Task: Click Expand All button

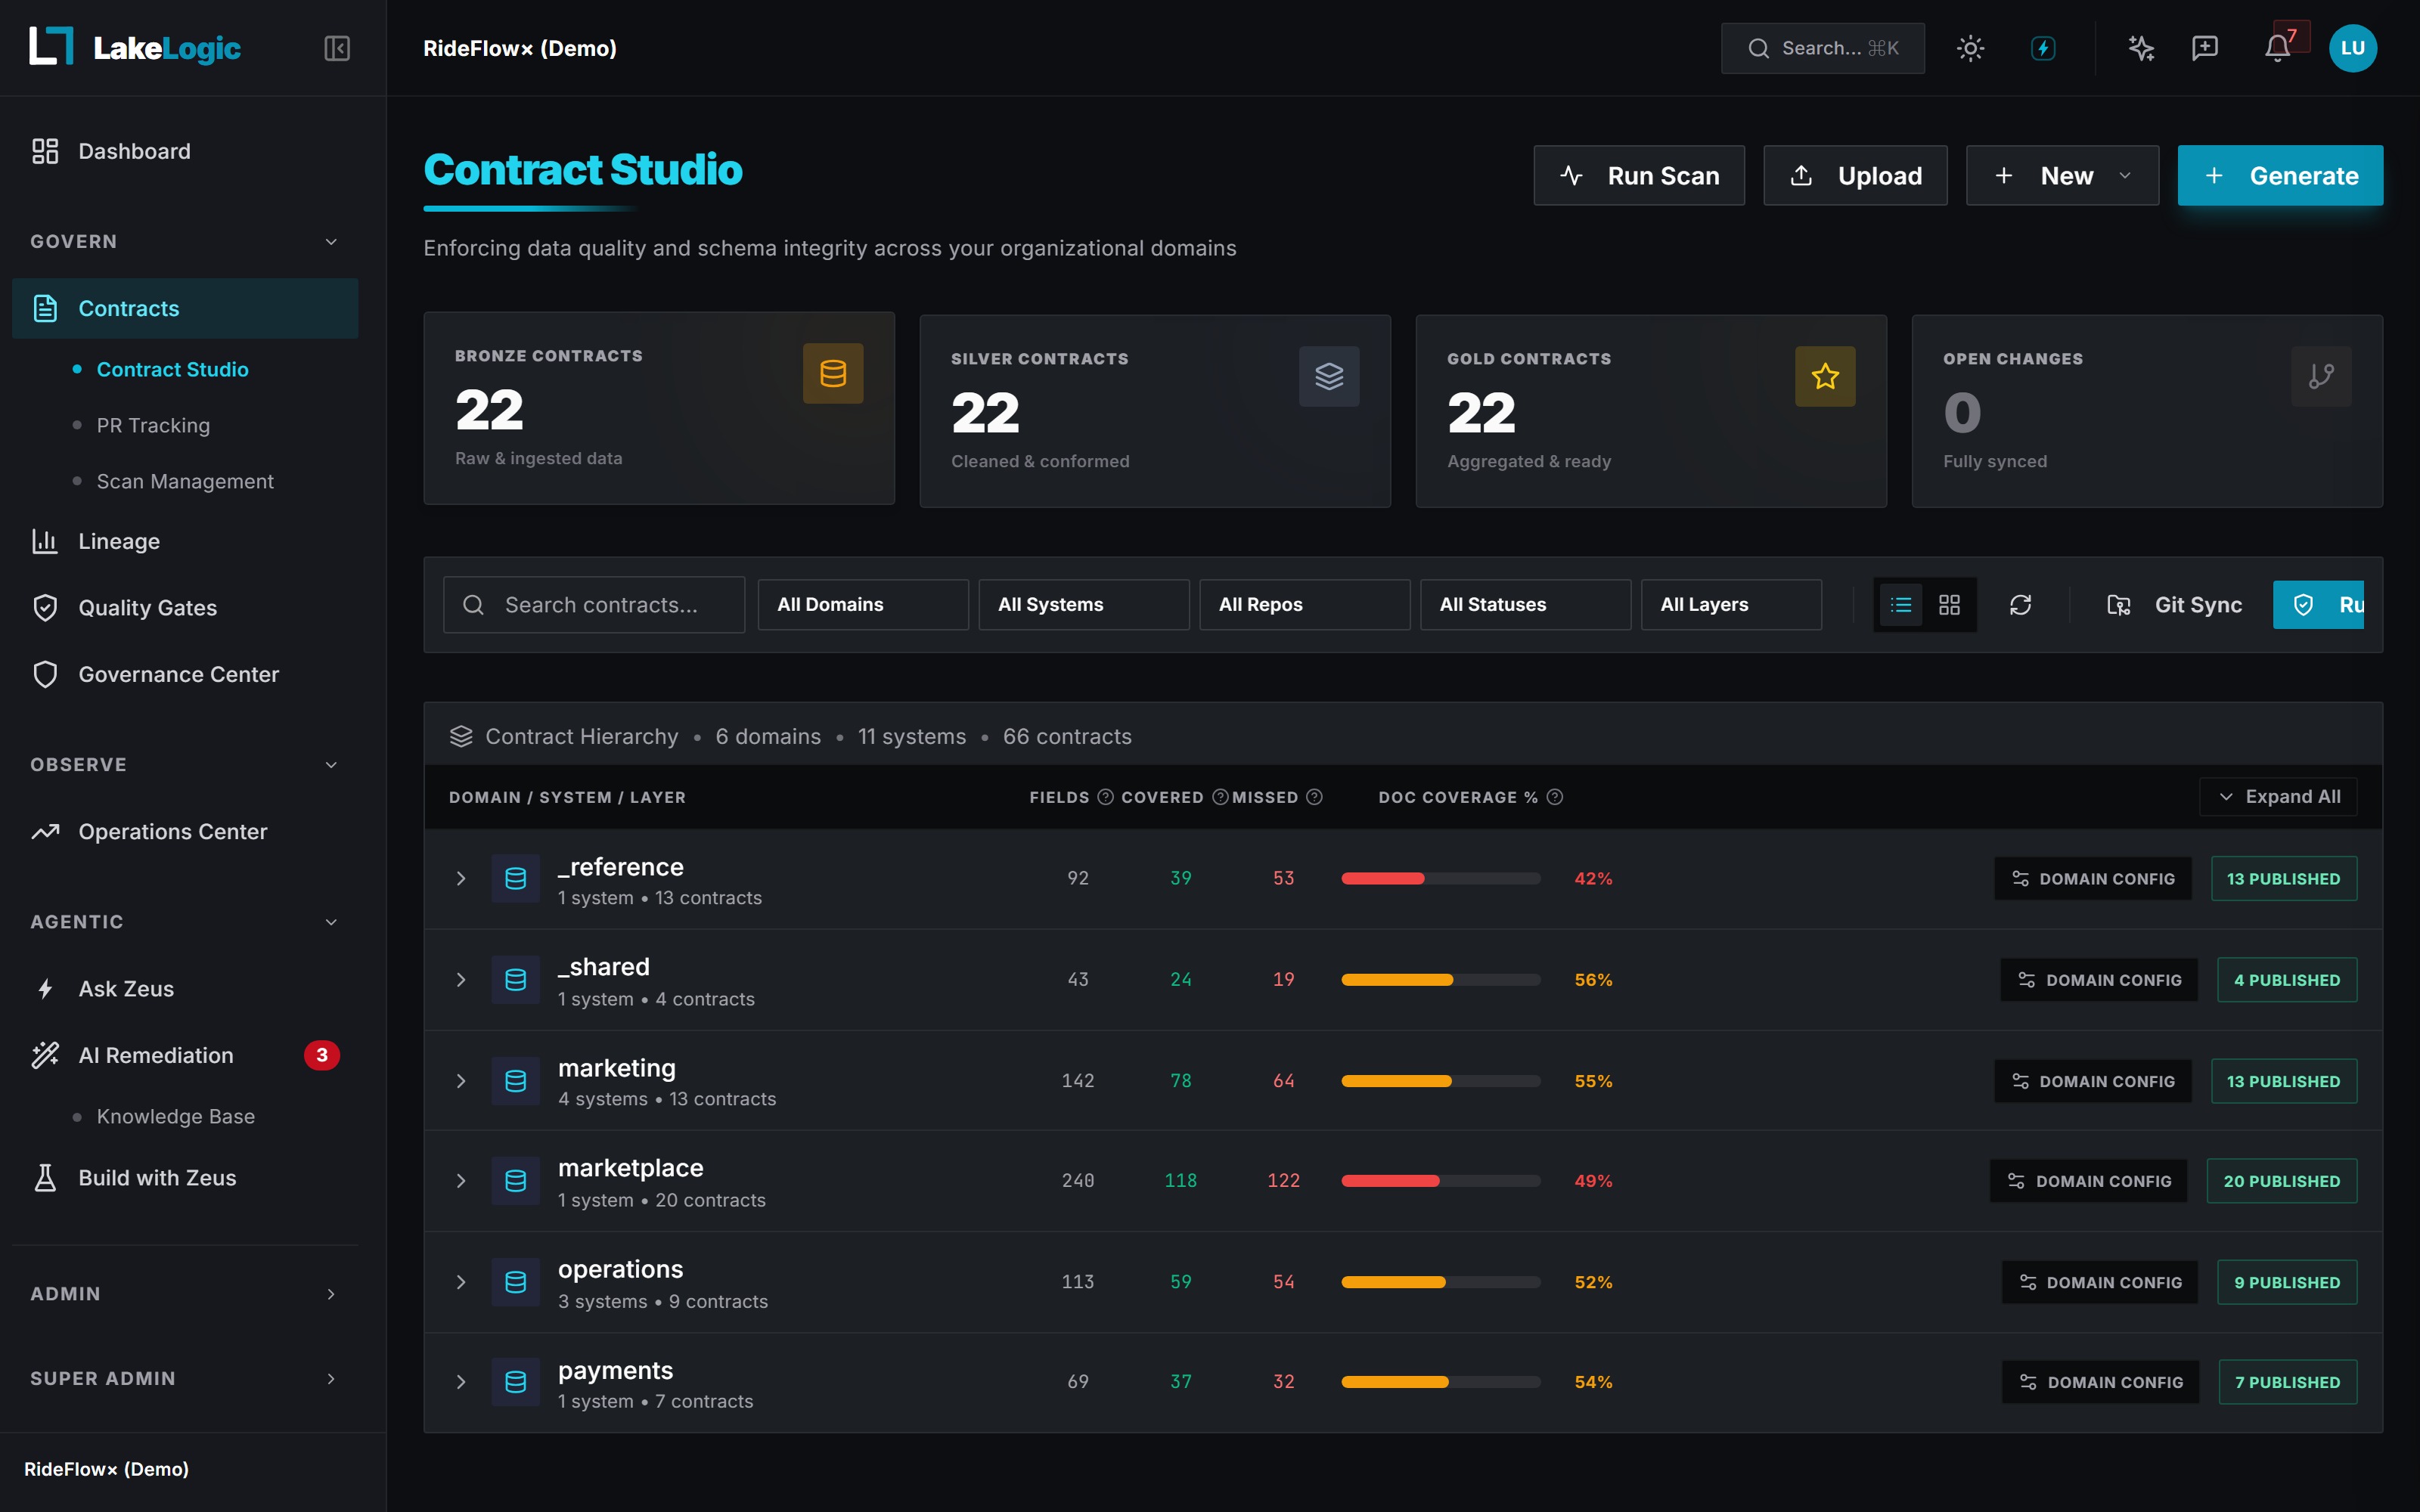Action: [2278, 797]
